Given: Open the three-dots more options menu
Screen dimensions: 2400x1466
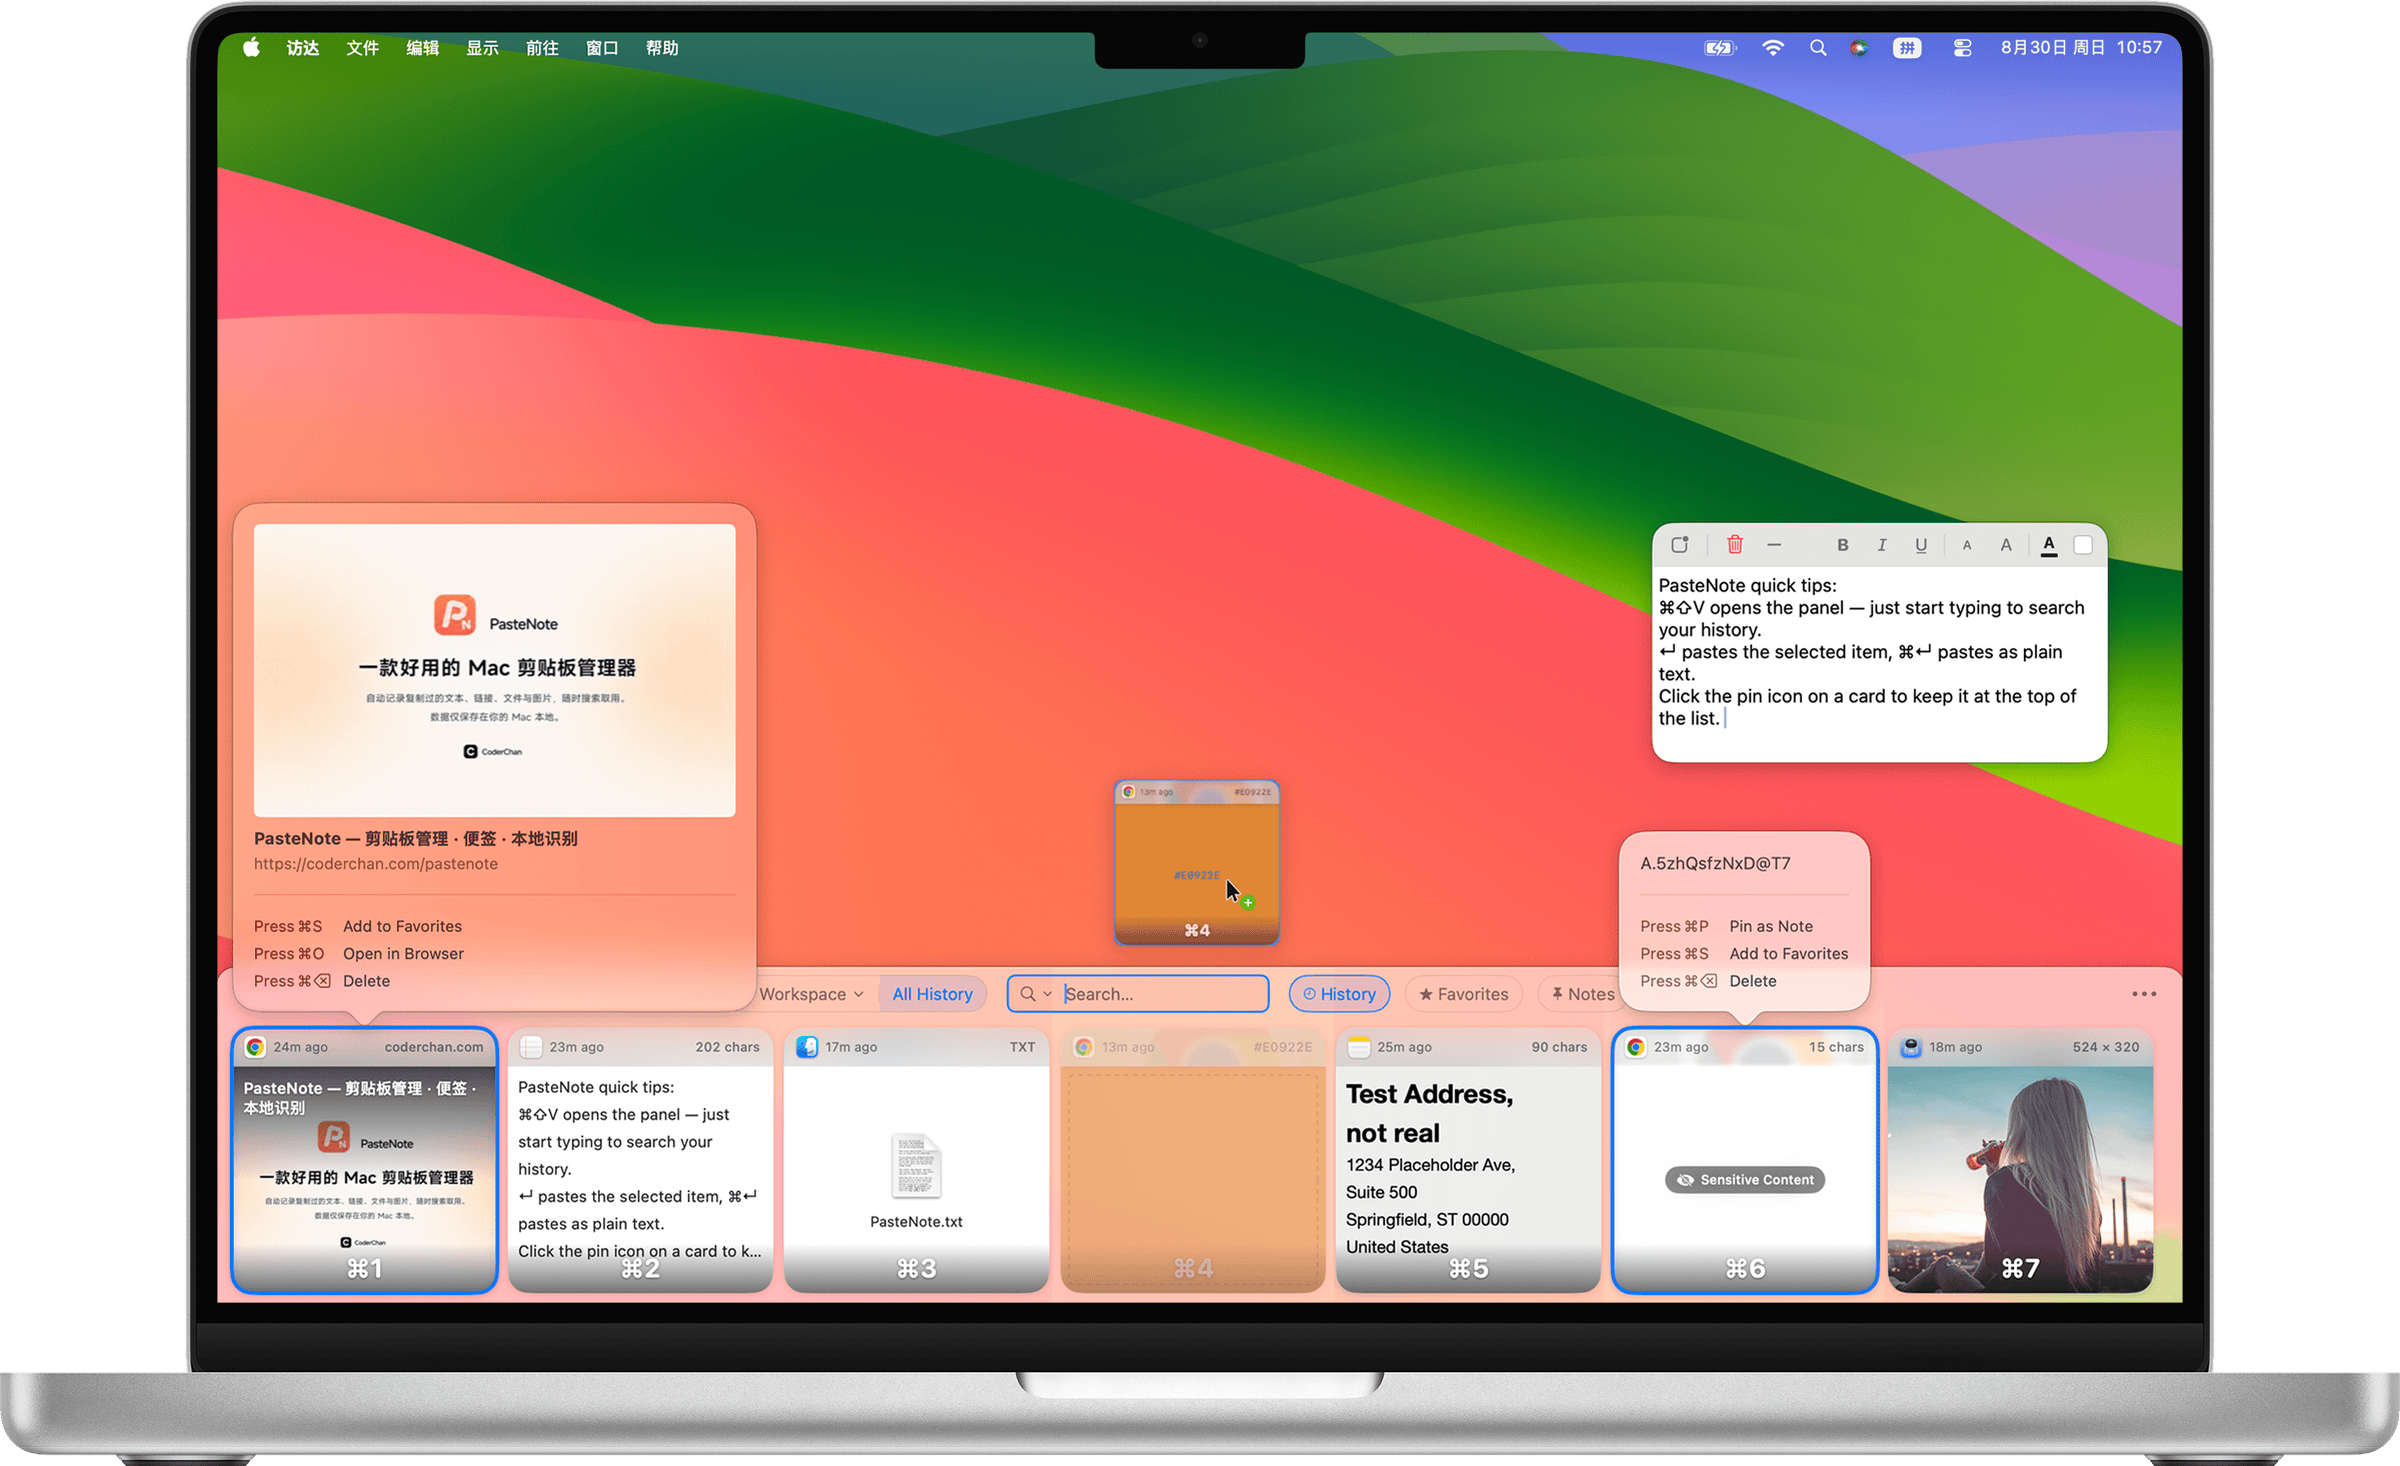Looking at the screenshot, I should tap(2144, 994).
